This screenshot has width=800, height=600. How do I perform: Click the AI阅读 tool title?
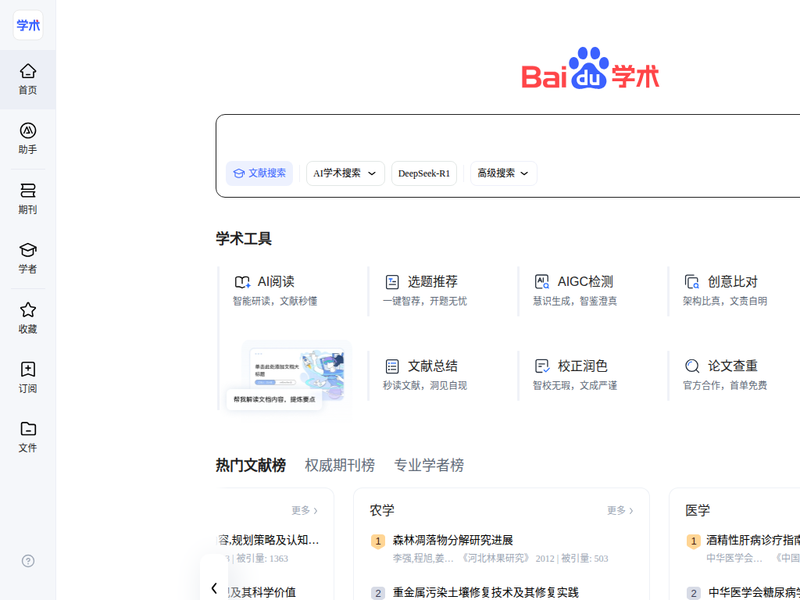pyautogui.click(x=276, y=282)
